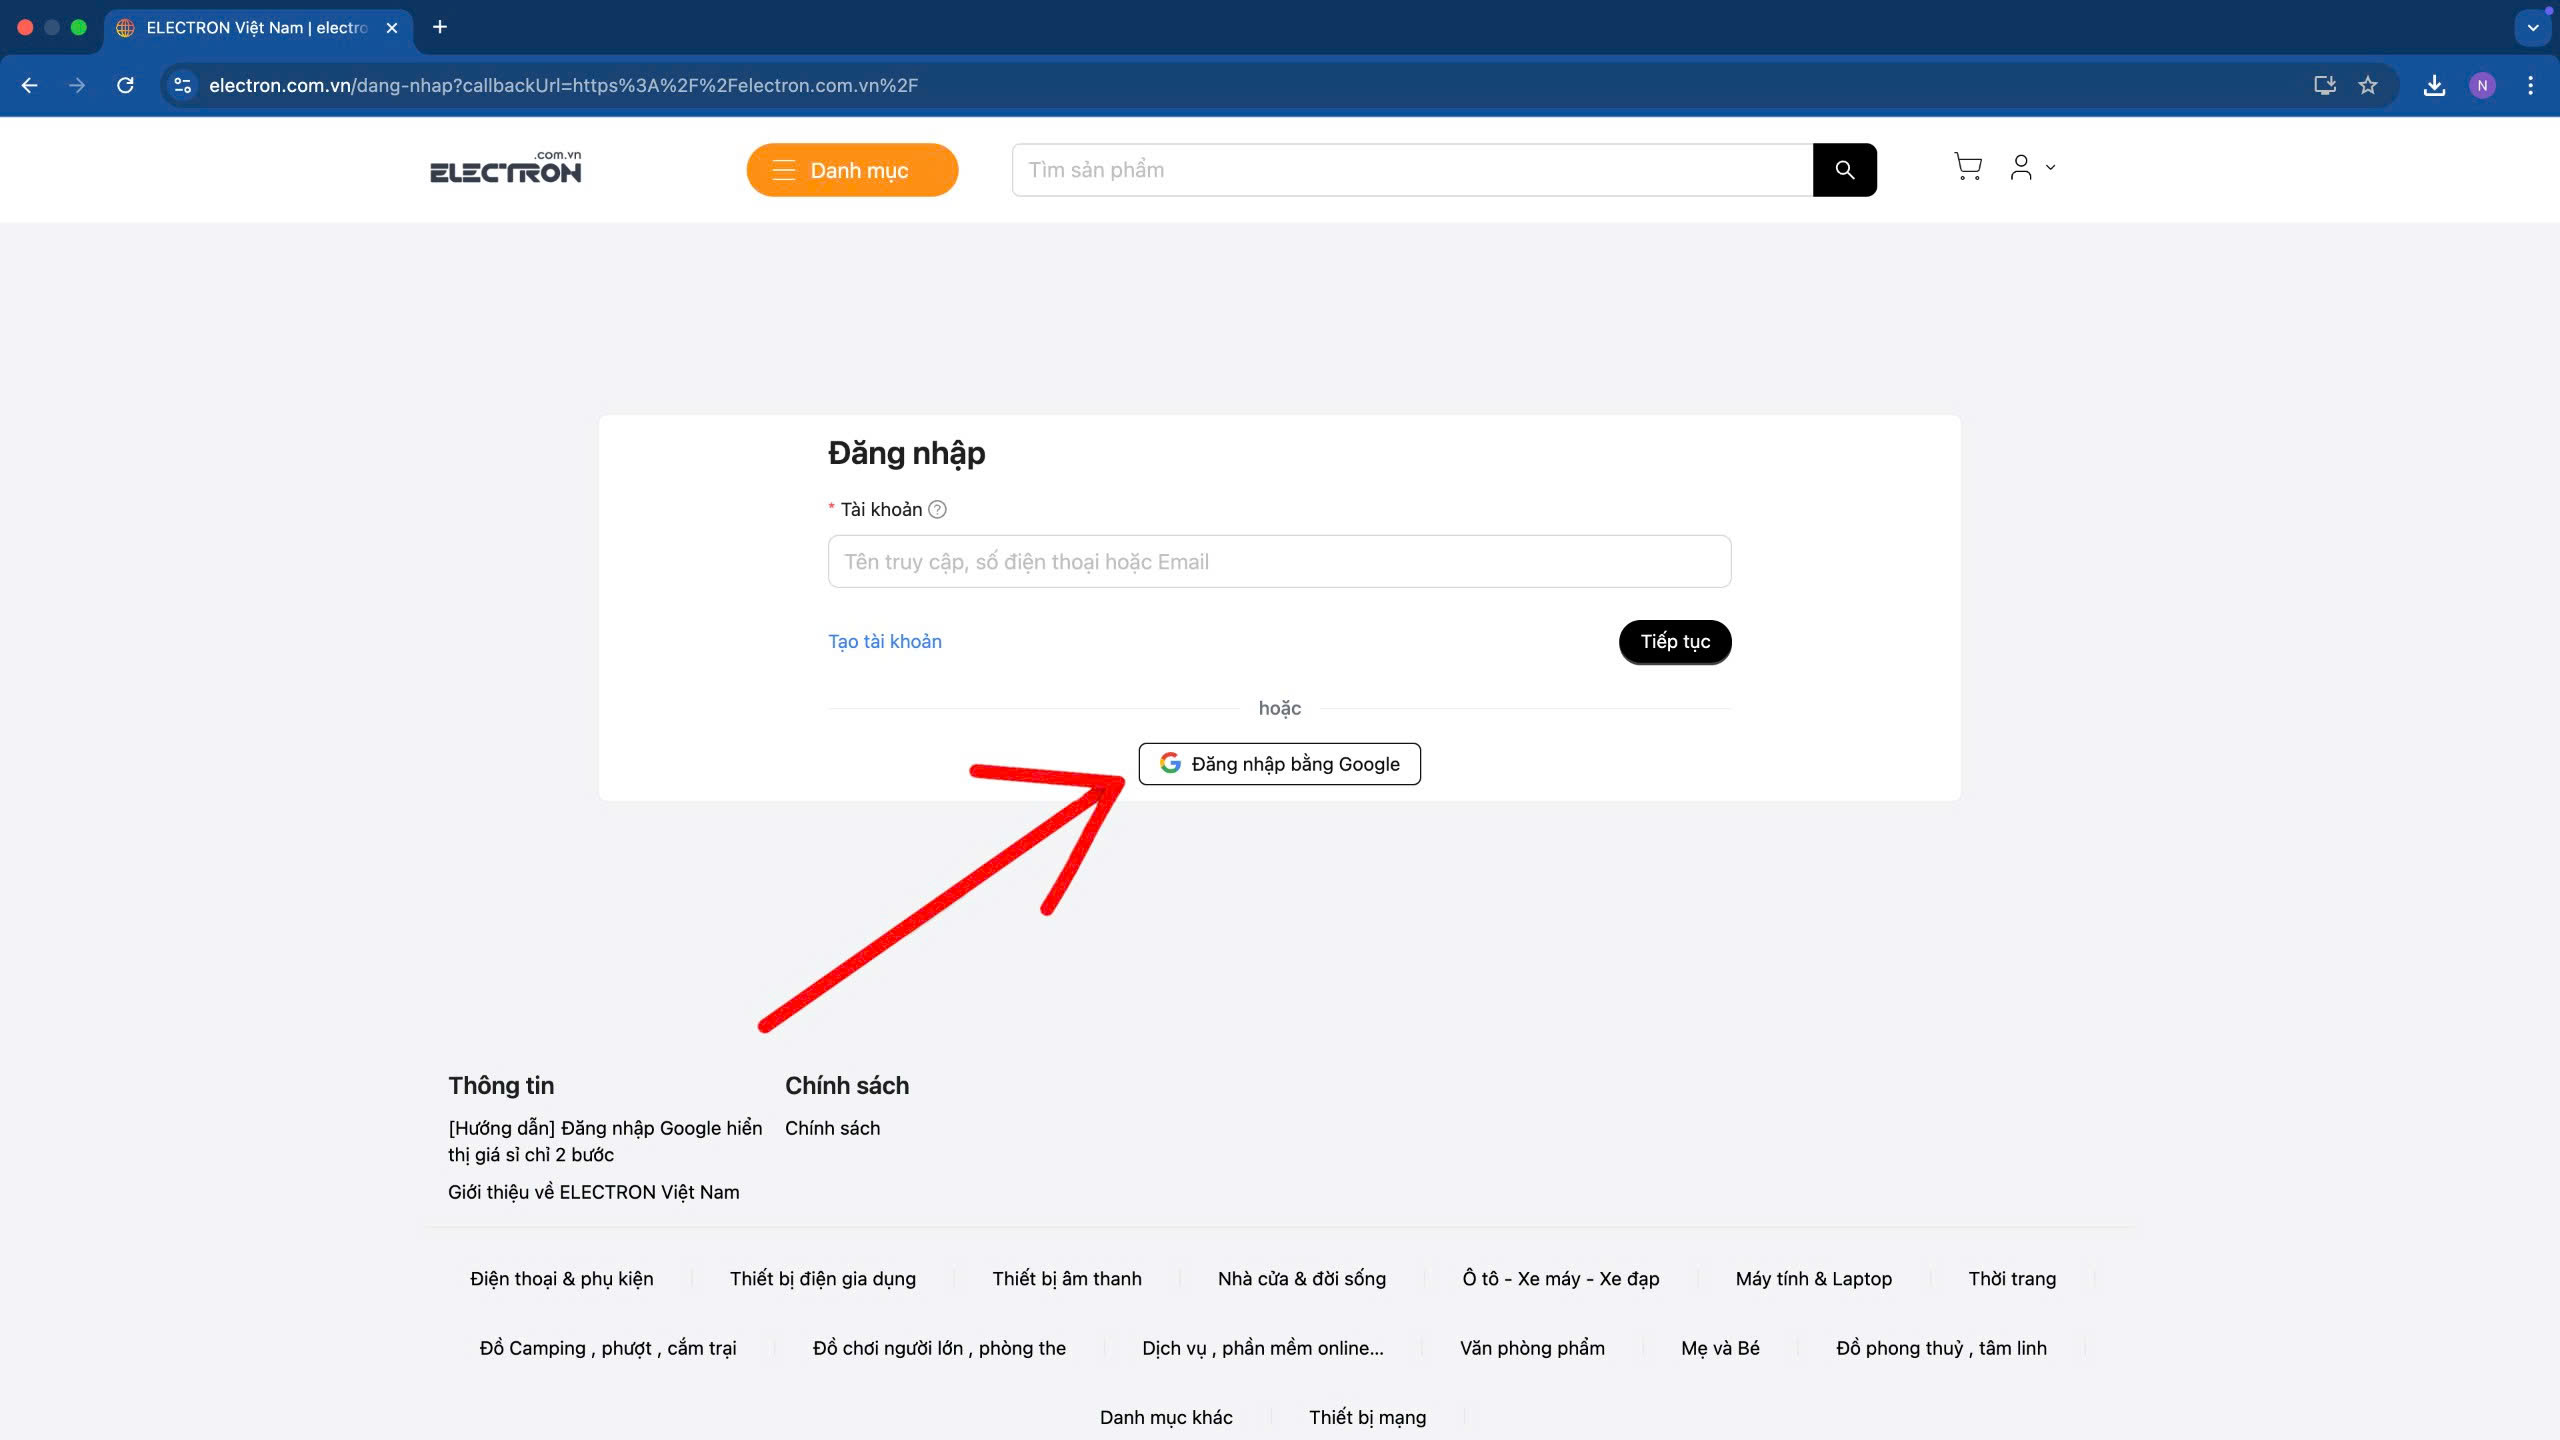This screenshot has width=2560, height=1440.
Task: Open Chrome downloads icon
Action: coord(2434,85)
